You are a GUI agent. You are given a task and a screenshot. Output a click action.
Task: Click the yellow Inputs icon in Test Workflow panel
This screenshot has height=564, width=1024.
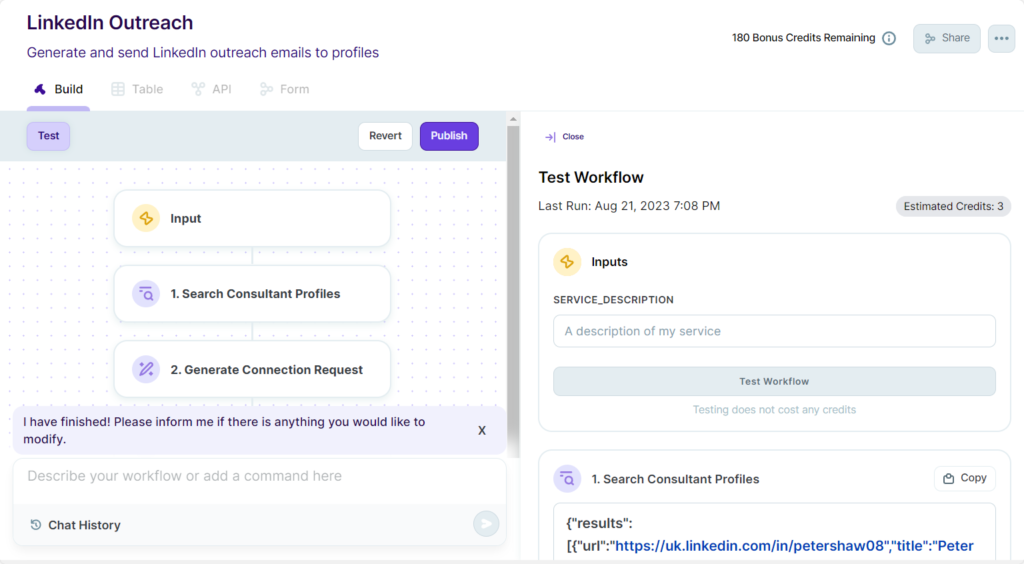[567, 262]
